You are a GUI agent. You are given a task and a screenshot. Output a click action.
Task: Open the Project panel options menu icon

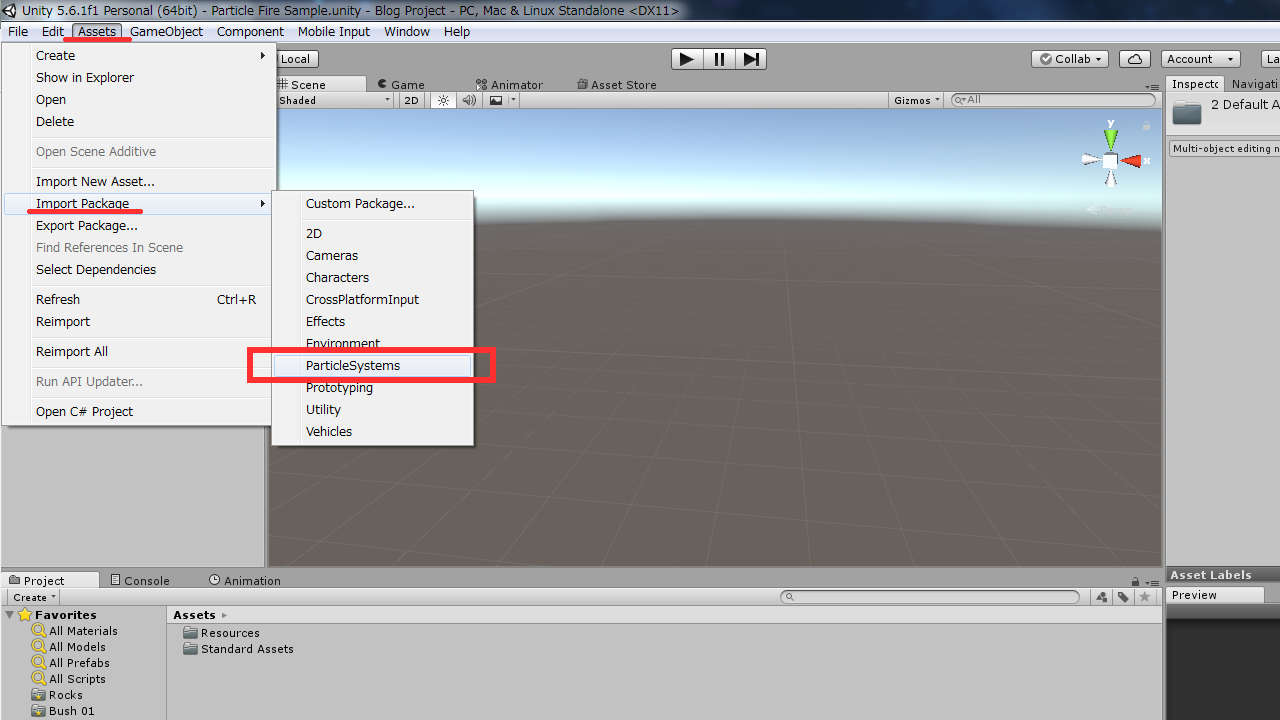point(1151,581)
